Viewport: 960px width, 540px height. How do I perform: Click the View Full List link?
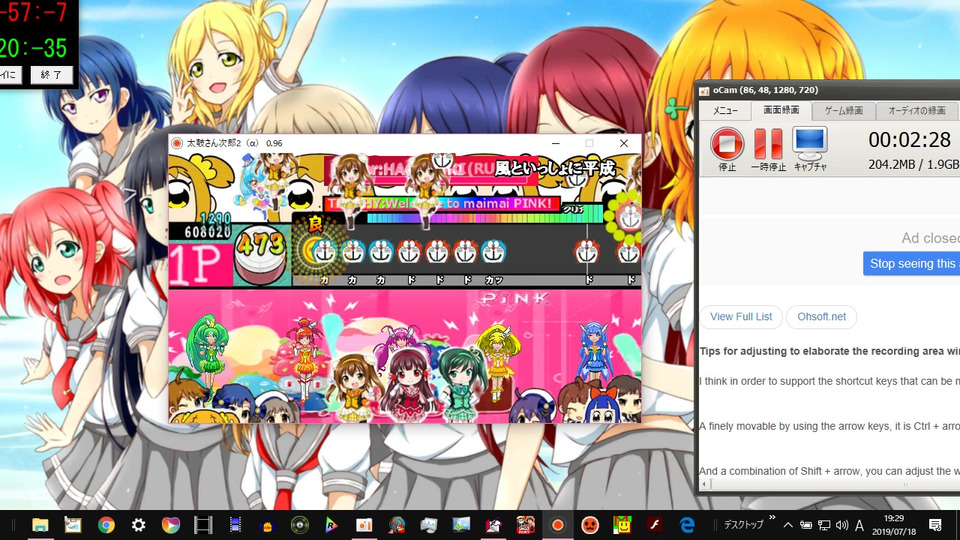pyautogui.click(x=741, y=317)
